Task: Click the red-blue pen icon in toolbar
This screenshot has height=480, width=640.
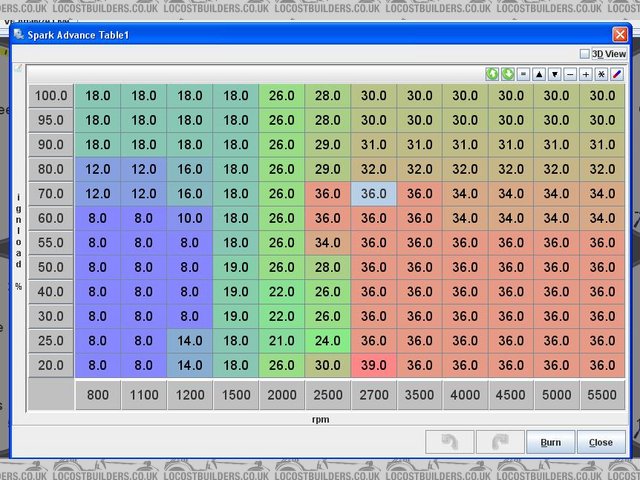Action: 617,74
